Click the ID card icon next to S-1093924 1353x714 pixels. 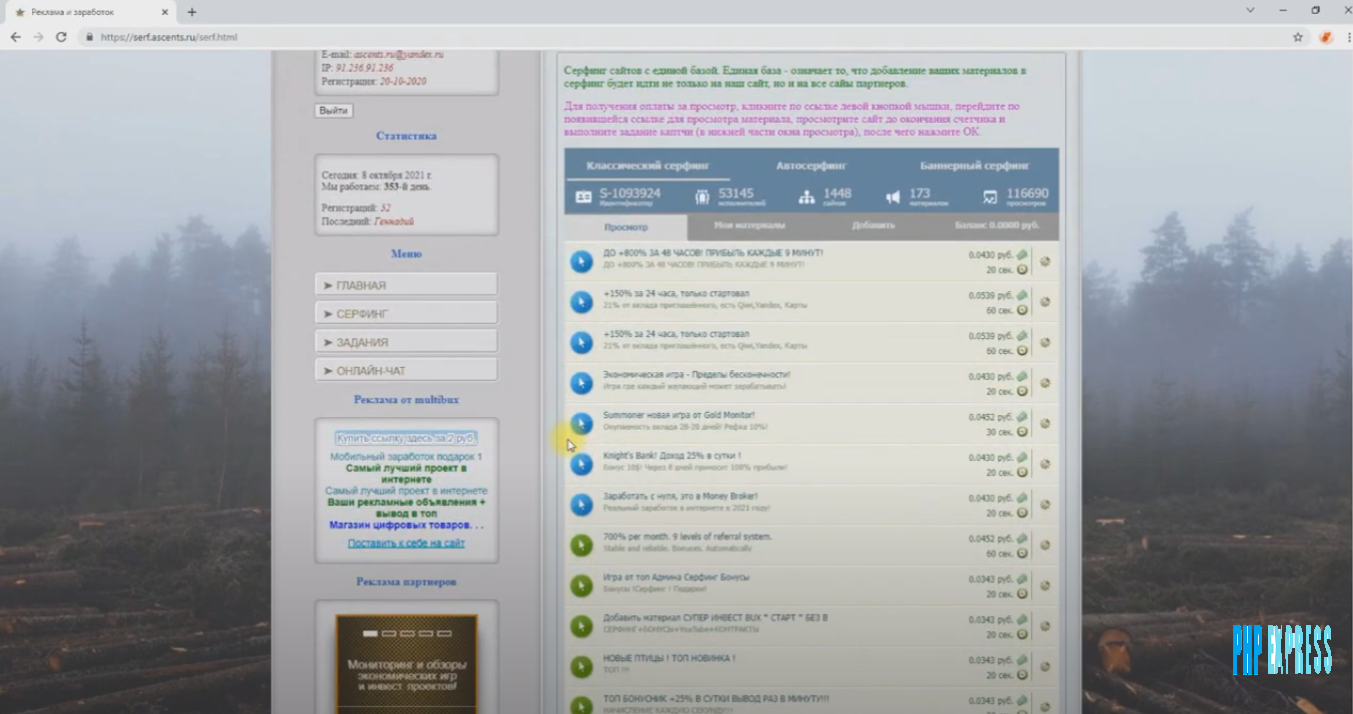click(x=583, y=197)
